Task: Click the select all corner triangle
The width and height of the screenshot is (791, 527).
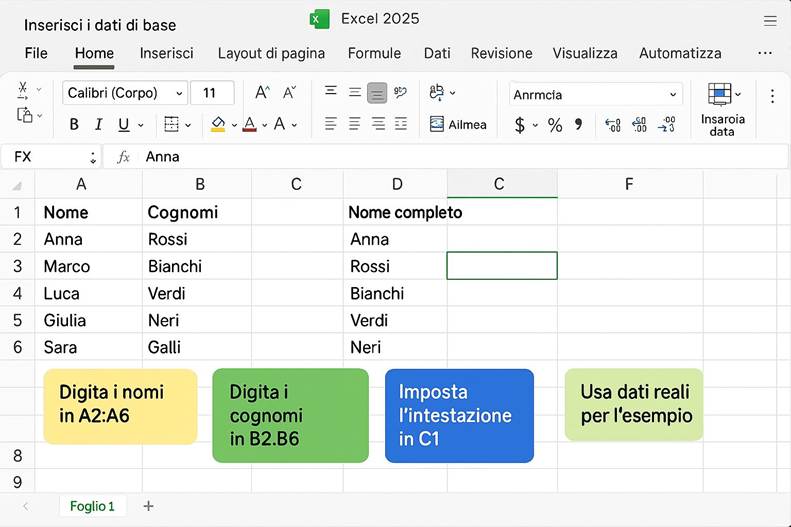Action: coord(17,186)
